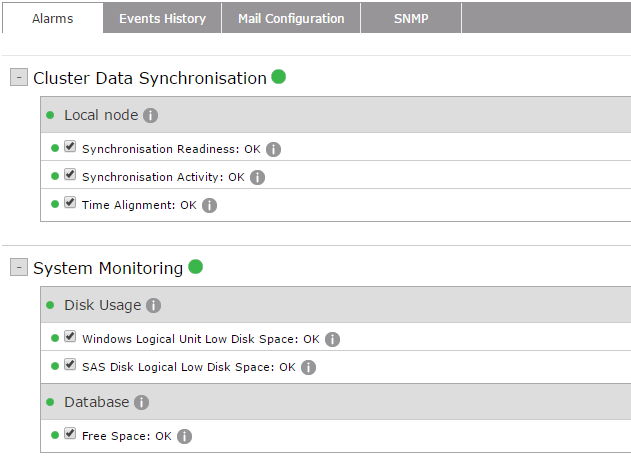Open info icon for Synchronisation Activity
The height and width of the screenshot is (457, 631).
[x=257, y=177]
